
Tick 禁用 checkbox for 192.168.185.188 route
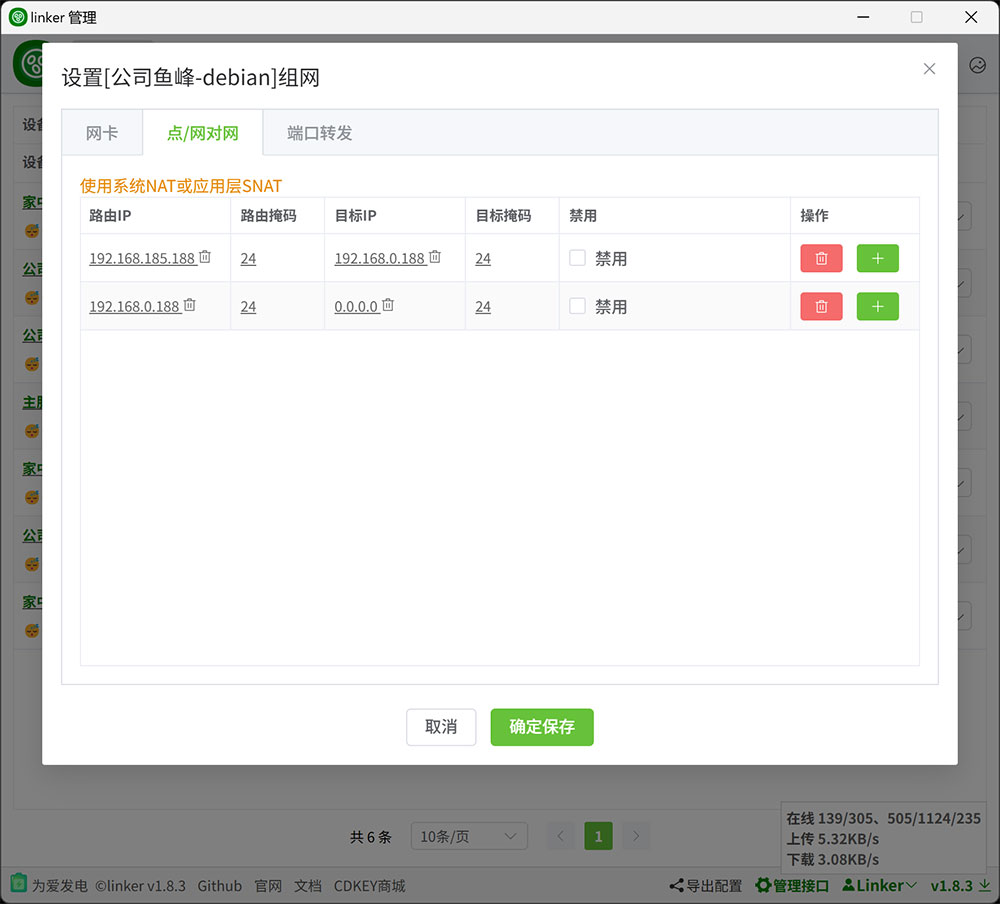point(577,258)
